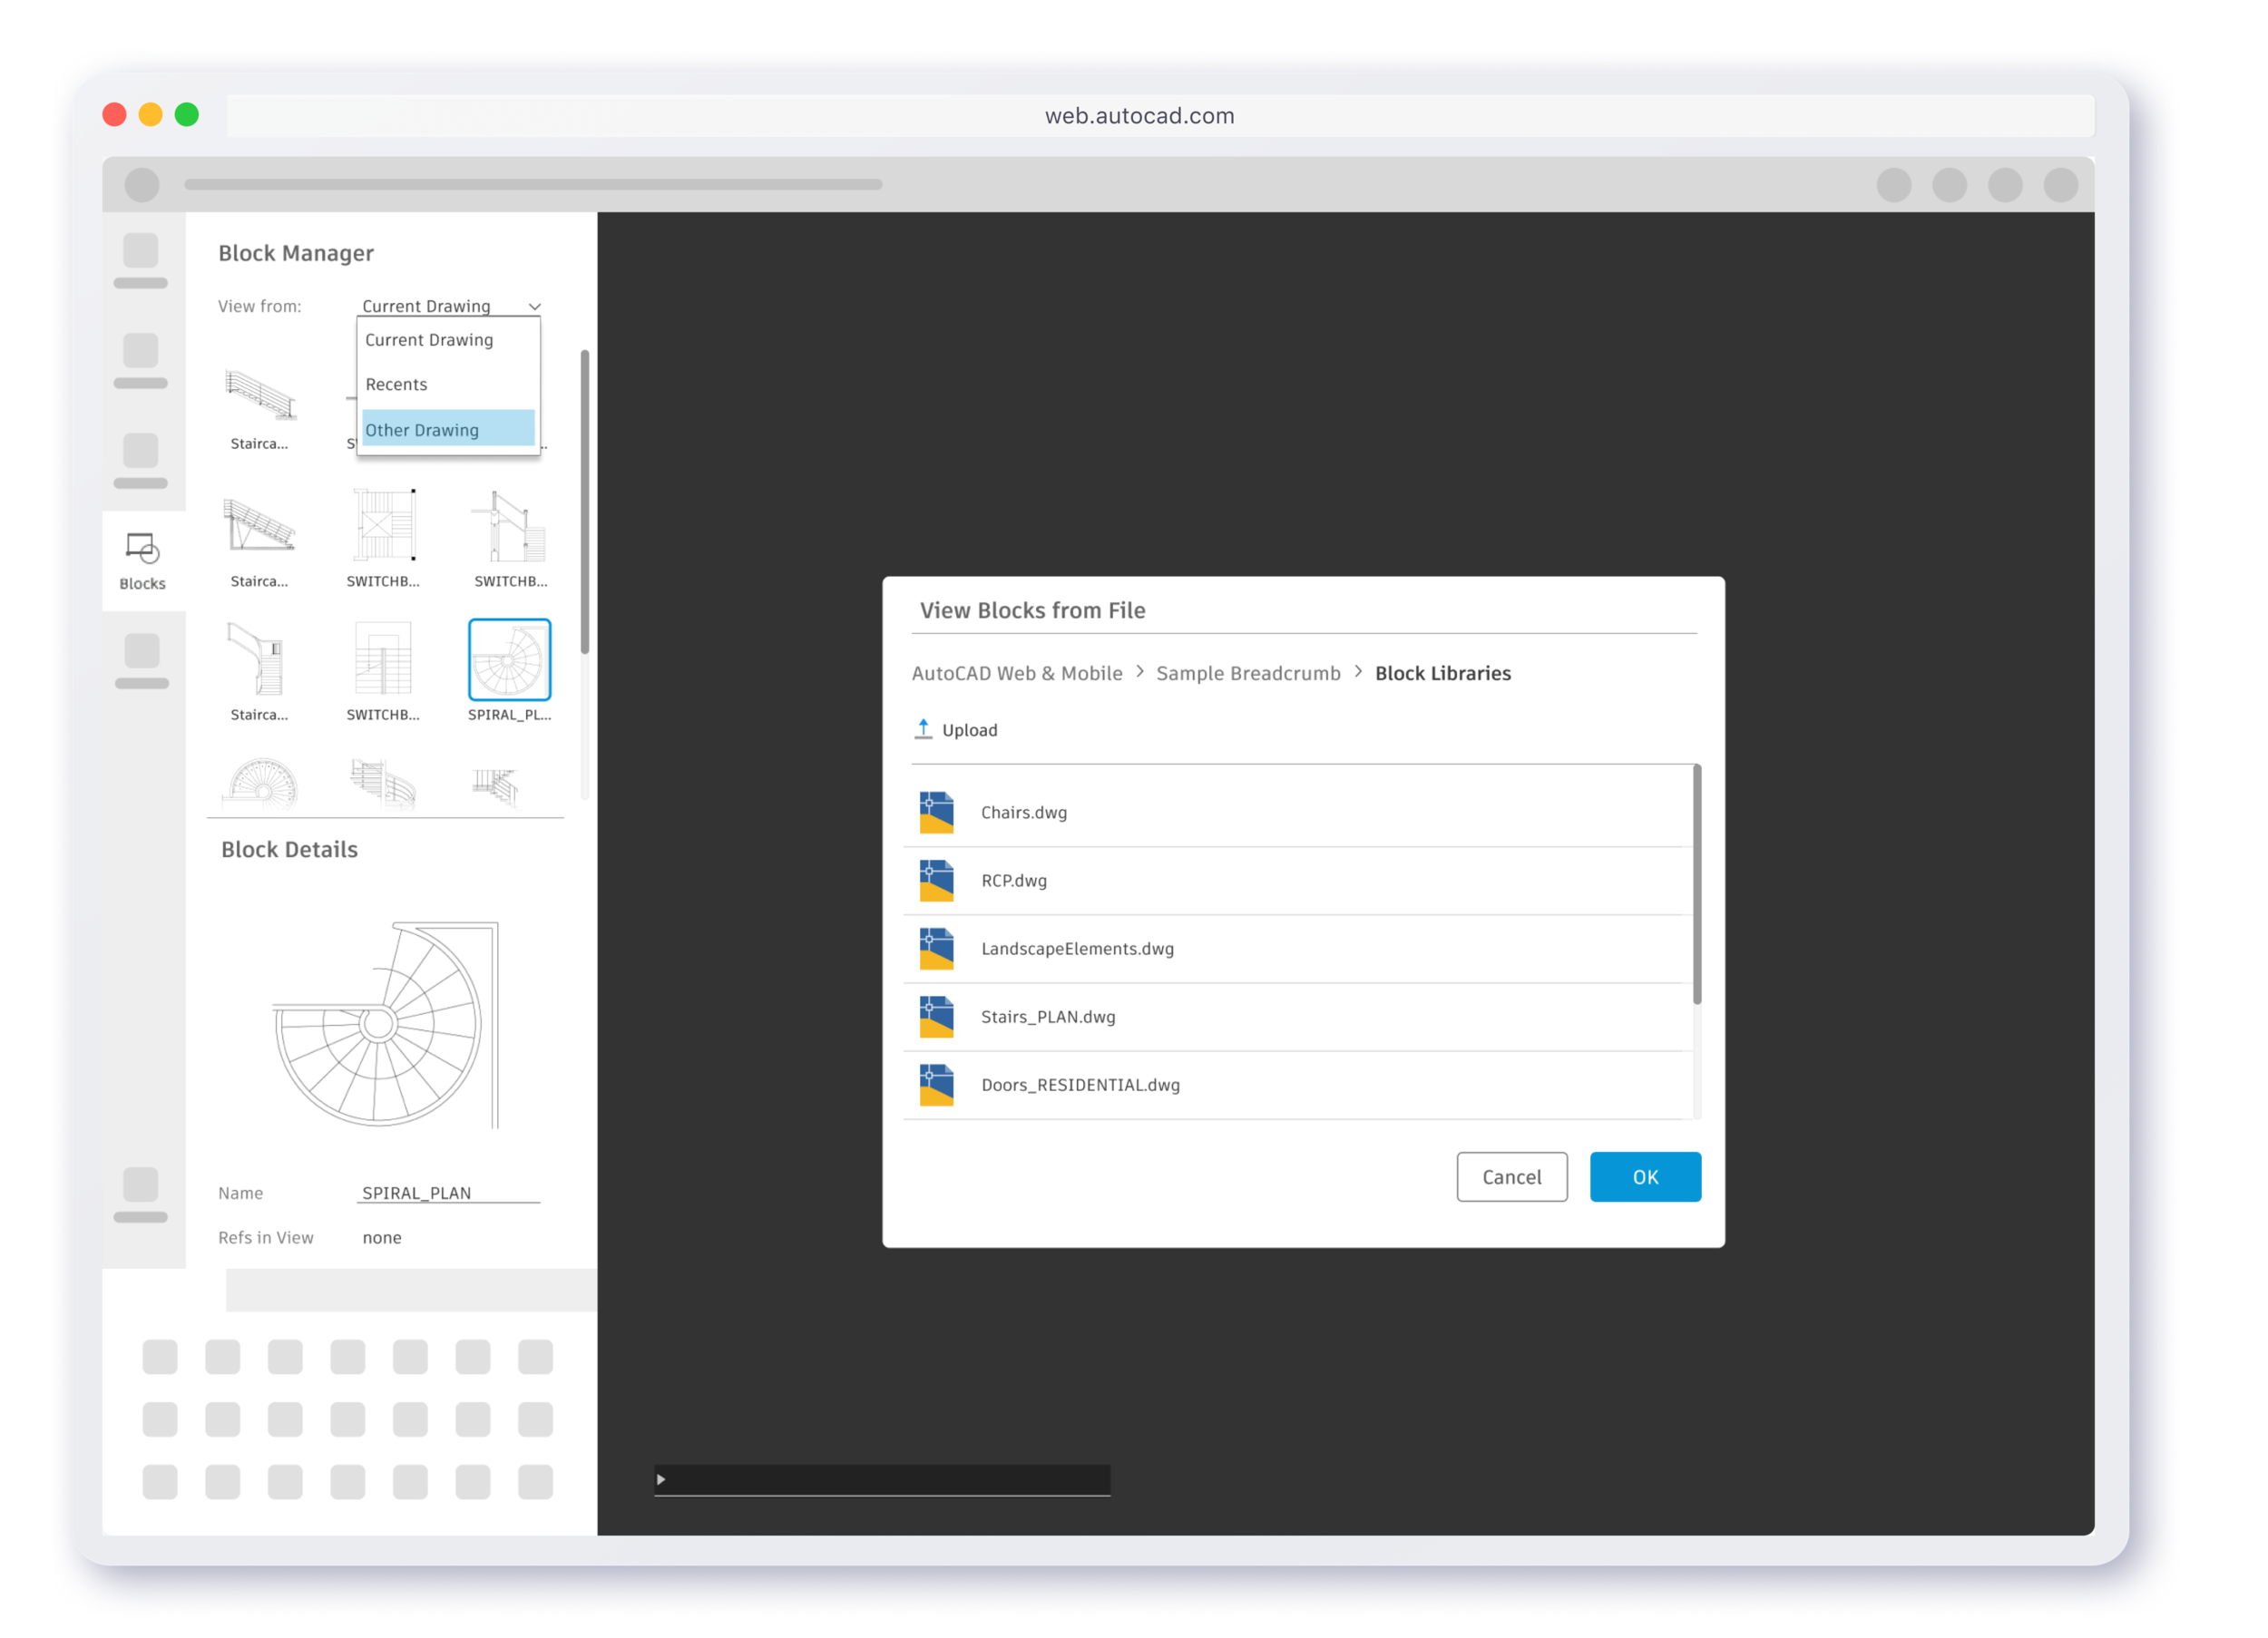Navigate to Sample Breadcrumb folder
Screen dimensions: 2268x1638
click(1248, 673)
